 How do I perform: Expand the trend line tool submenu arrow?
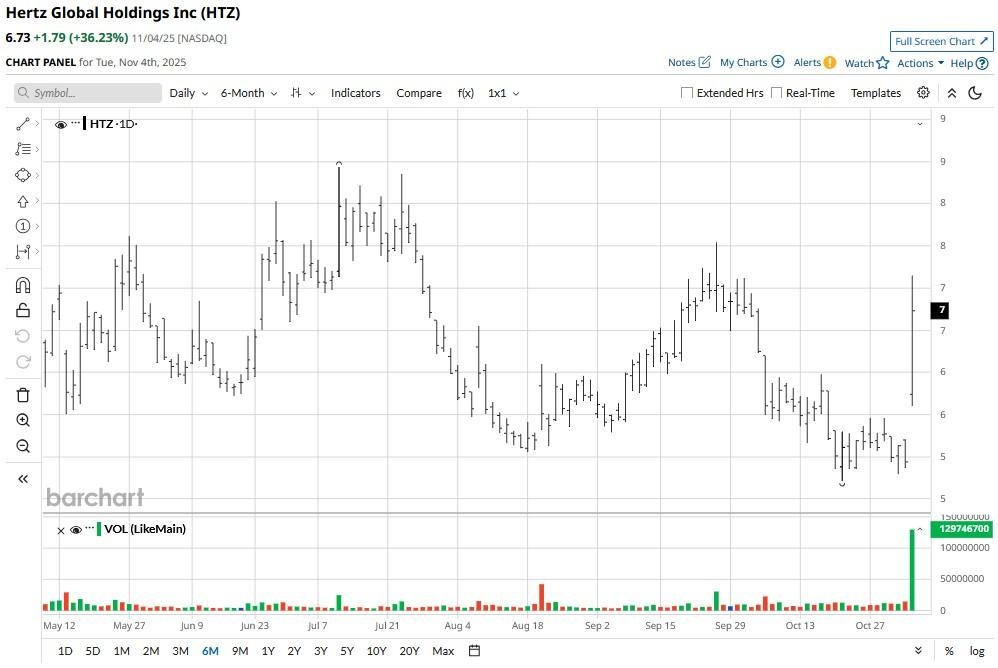[x=37, y=123]
